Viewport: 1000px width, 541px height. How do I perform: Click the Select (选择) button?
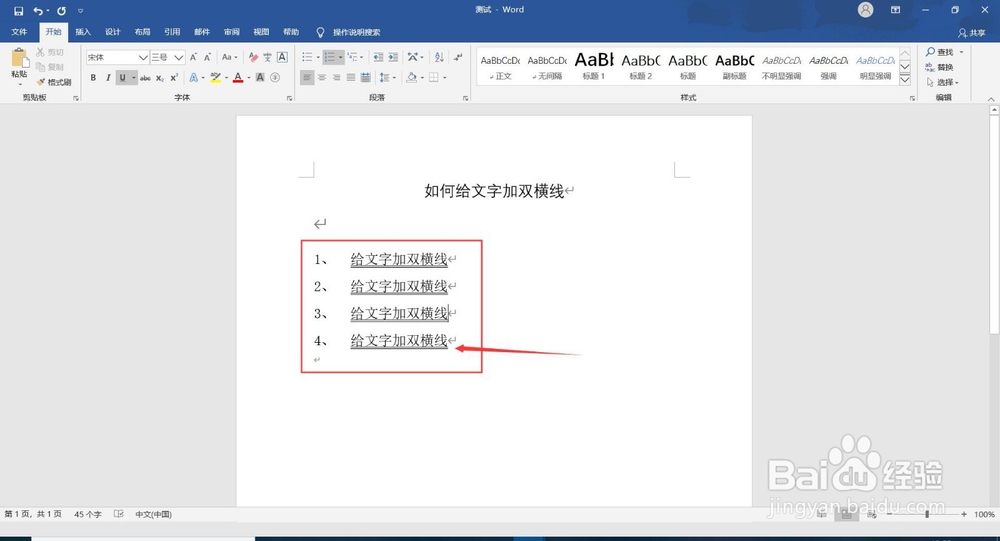pyautogui.click(x=943, y=82)
